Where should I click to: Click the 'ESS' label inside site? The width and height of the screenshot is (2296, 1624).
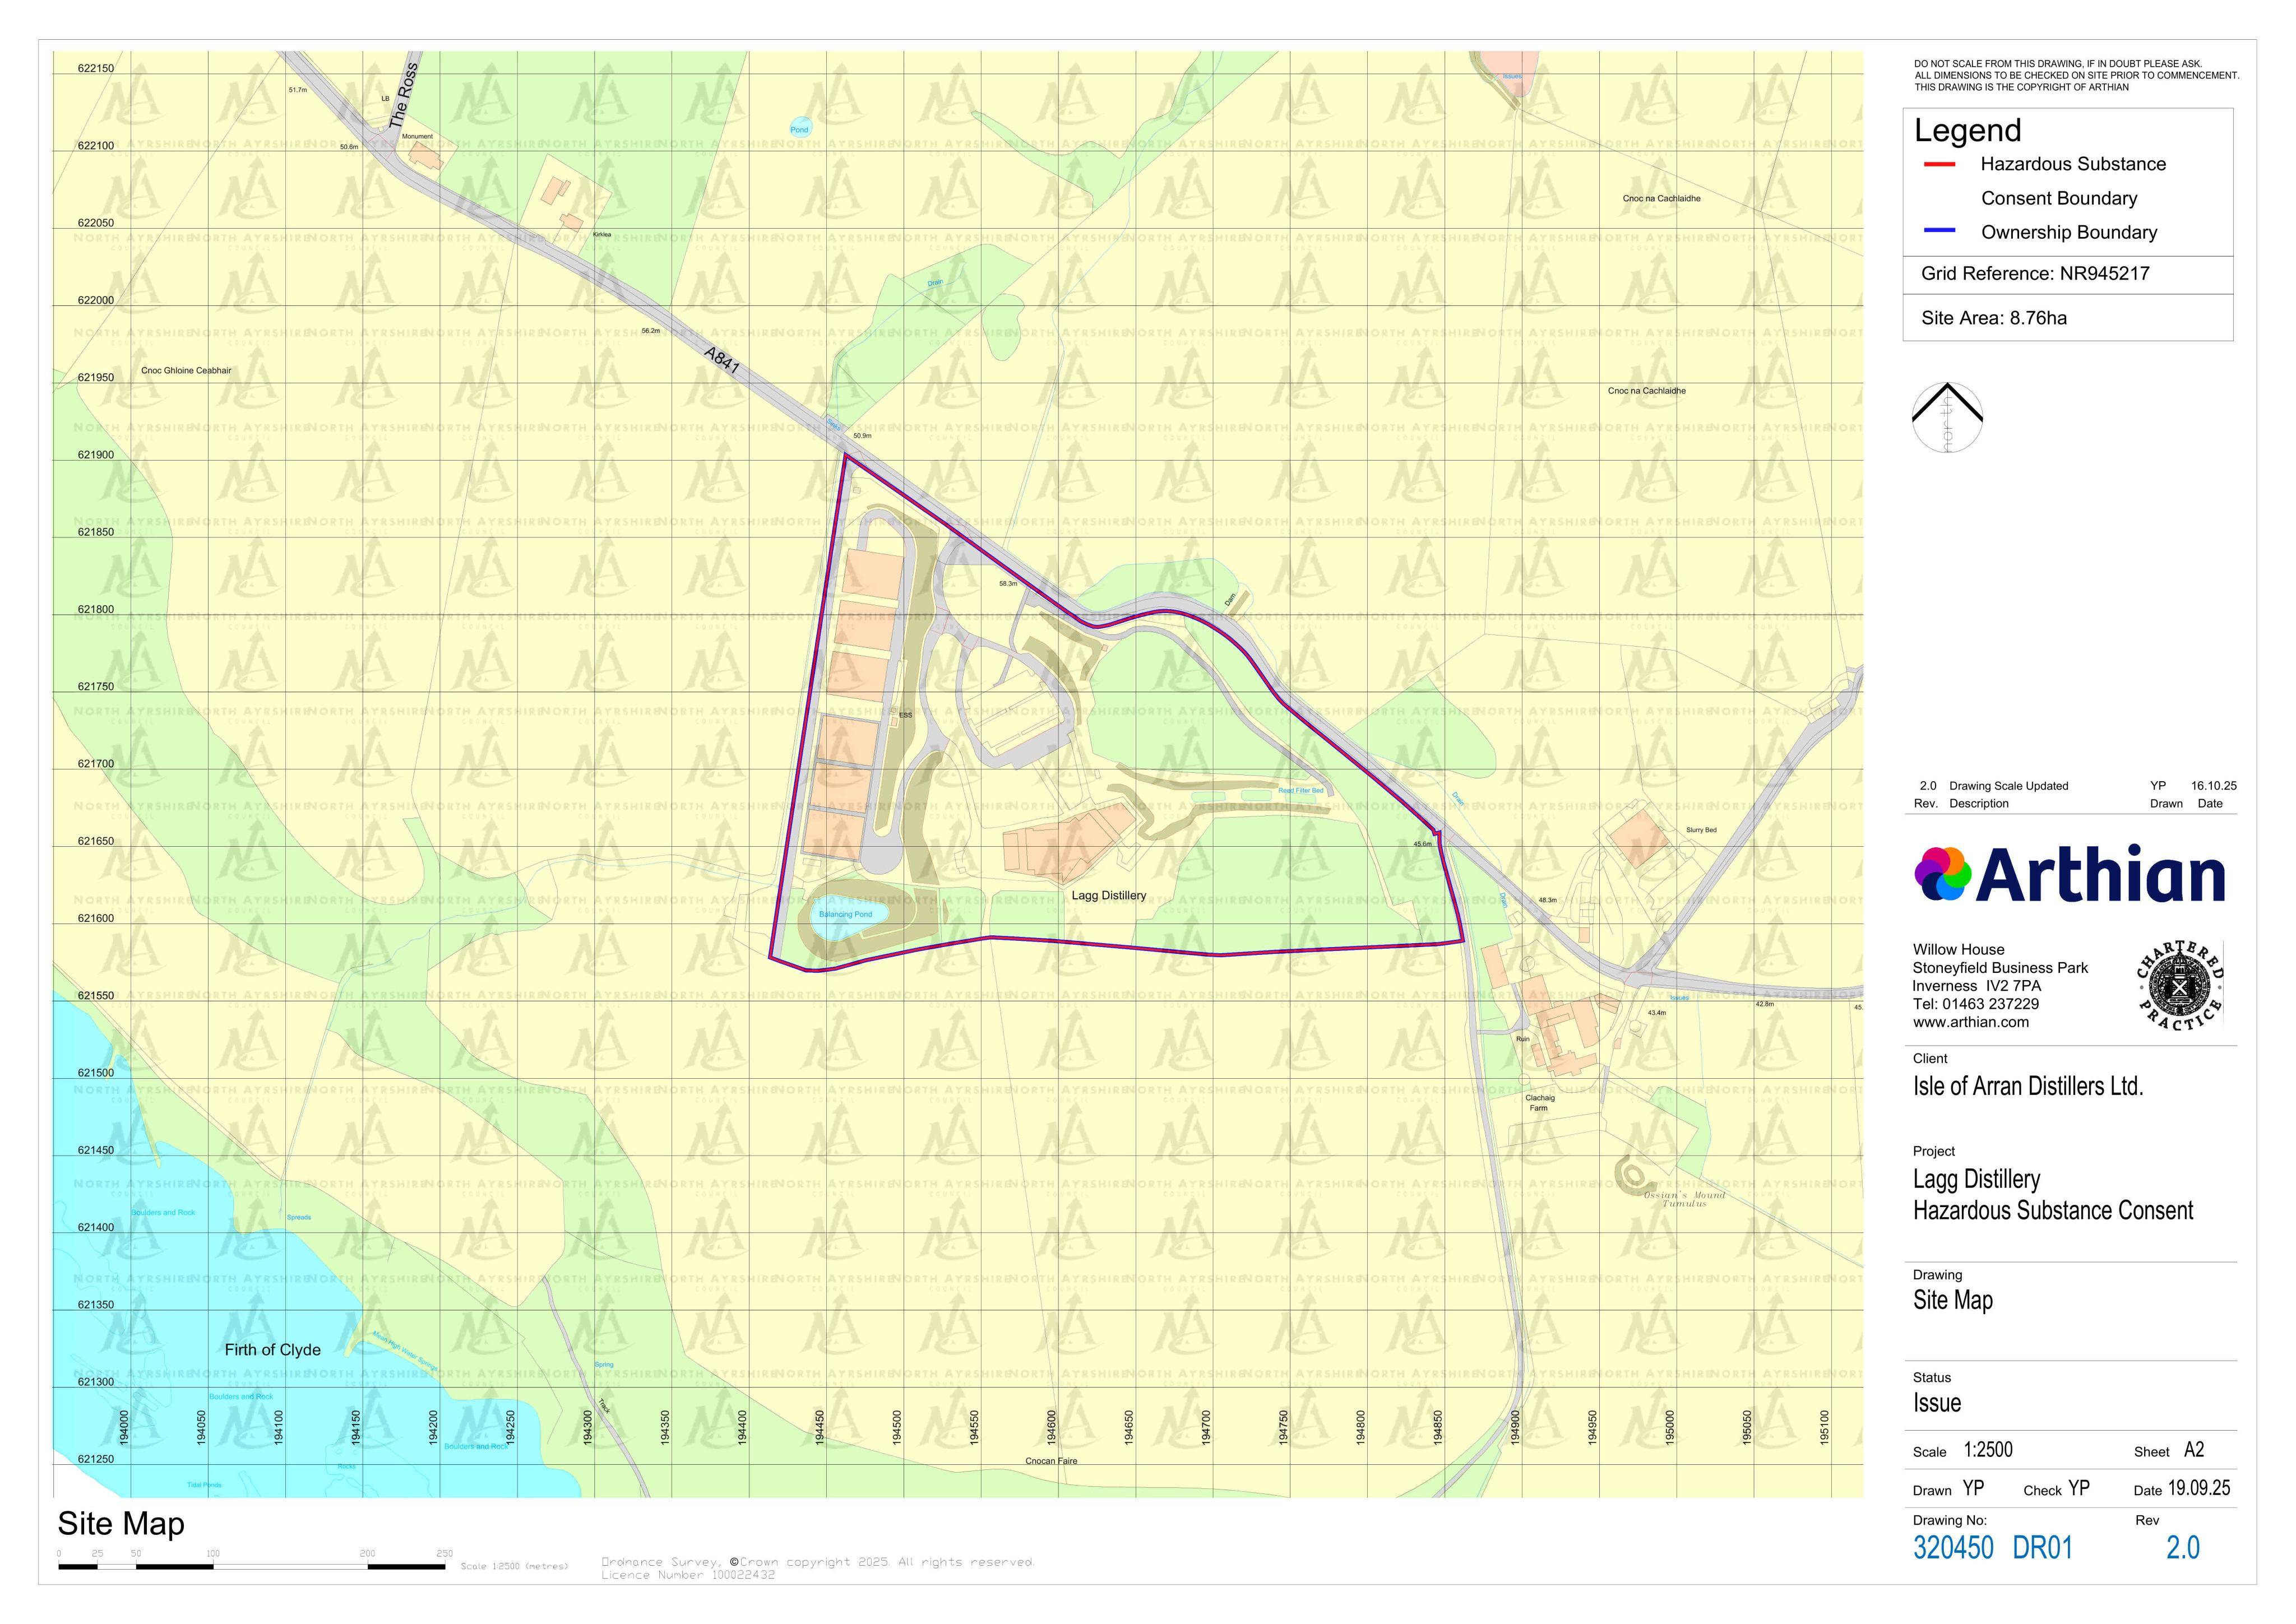pos(905,715)
